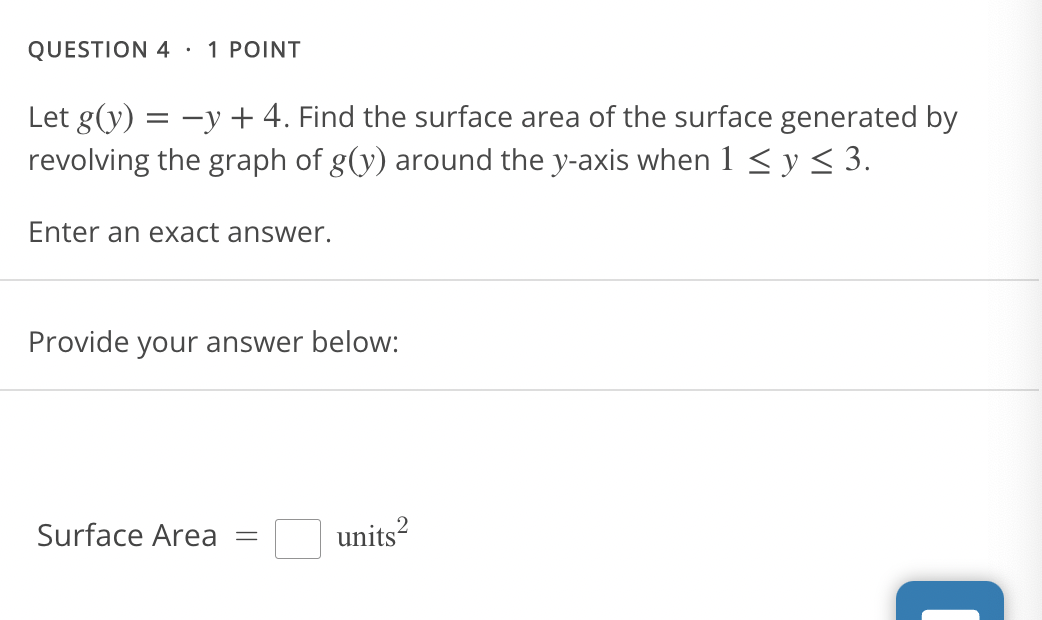Select the 1 POINT label
Viewport: 1042px width, 620px height.
point(253,49)
